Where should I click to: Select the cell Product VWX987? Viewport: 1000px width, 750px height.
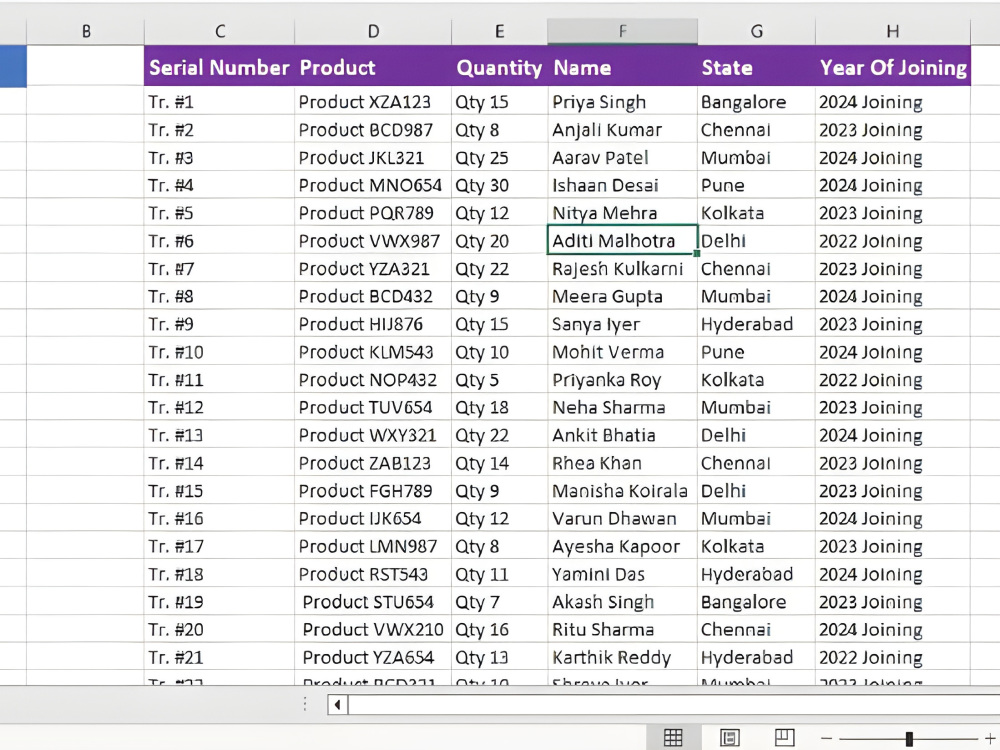tap(373, 240)
